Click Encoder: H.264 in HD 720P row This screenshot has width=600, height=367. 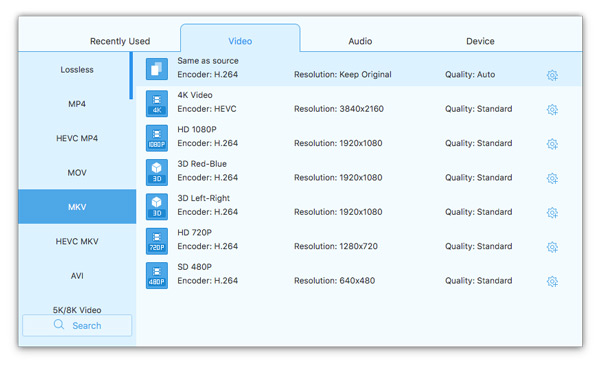[x=207, y=246]
